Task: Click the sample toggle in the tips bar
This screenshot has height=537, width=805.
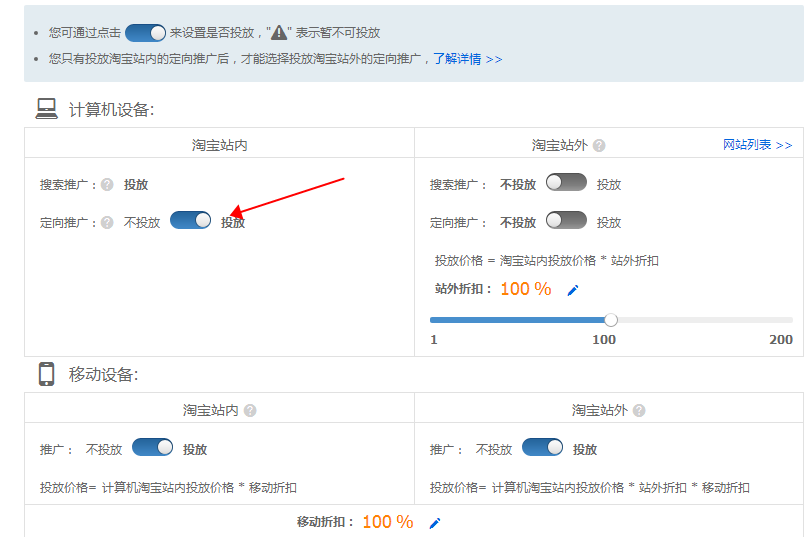Action: coord(145,33)
